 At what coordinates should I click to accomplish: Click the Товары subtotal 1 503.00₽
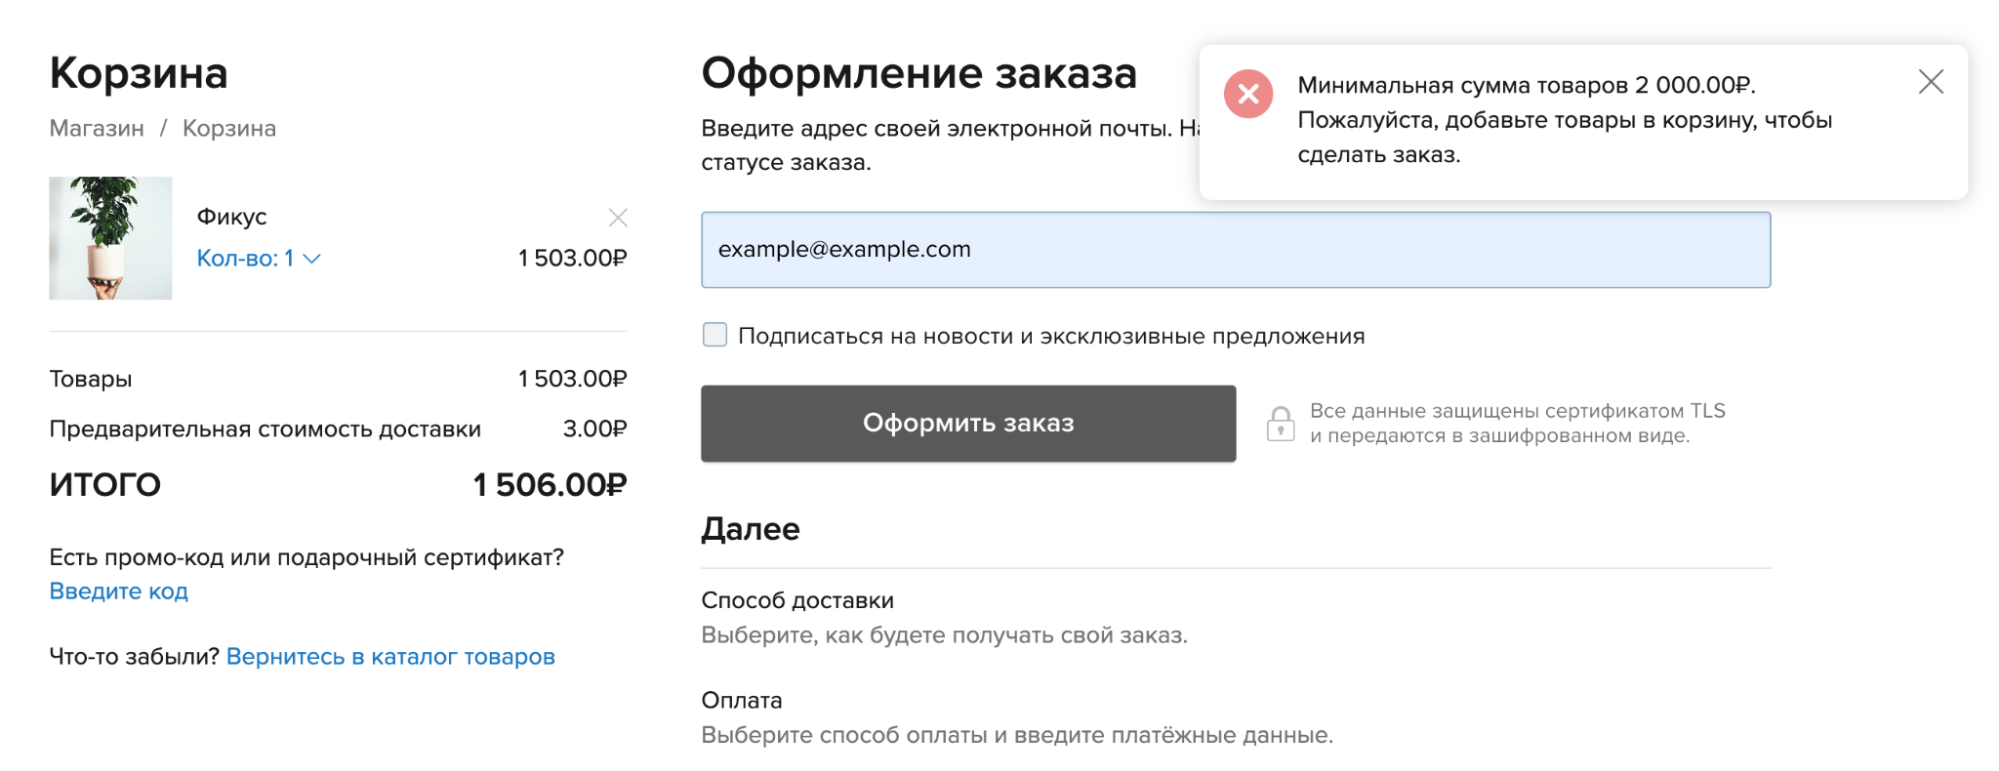click(572, 379)
